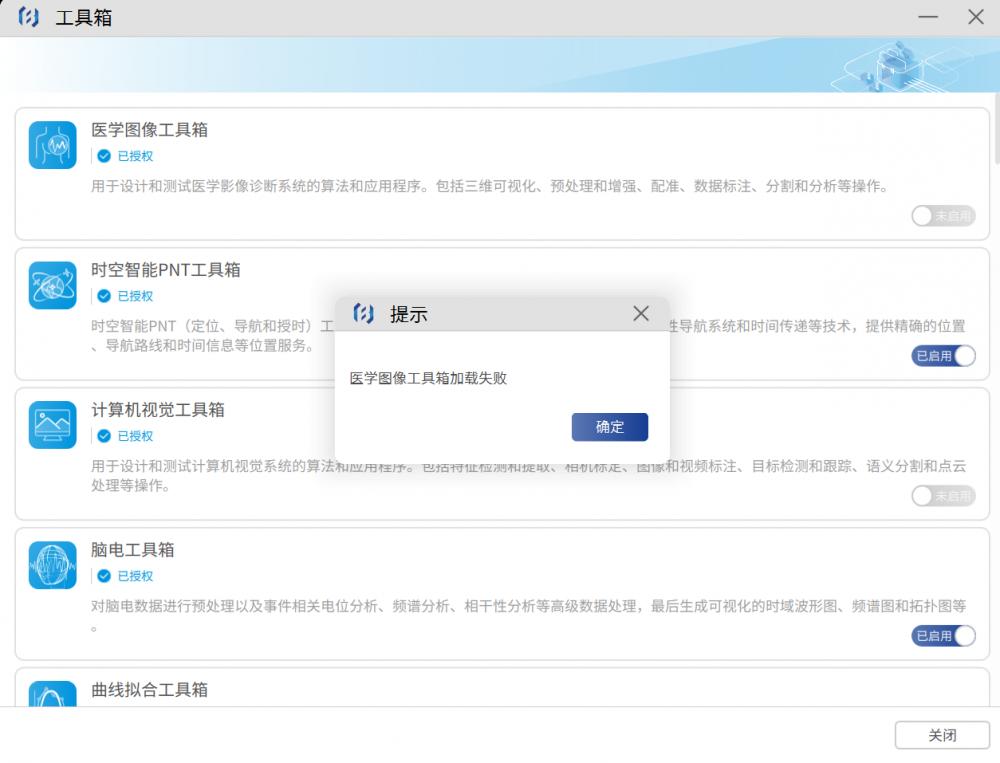The height and width of the screenshot is (763, 1000).
Task: Click the 已授权 badge under 计算机视觉工具箱
Action: click(x=125, y=436)
